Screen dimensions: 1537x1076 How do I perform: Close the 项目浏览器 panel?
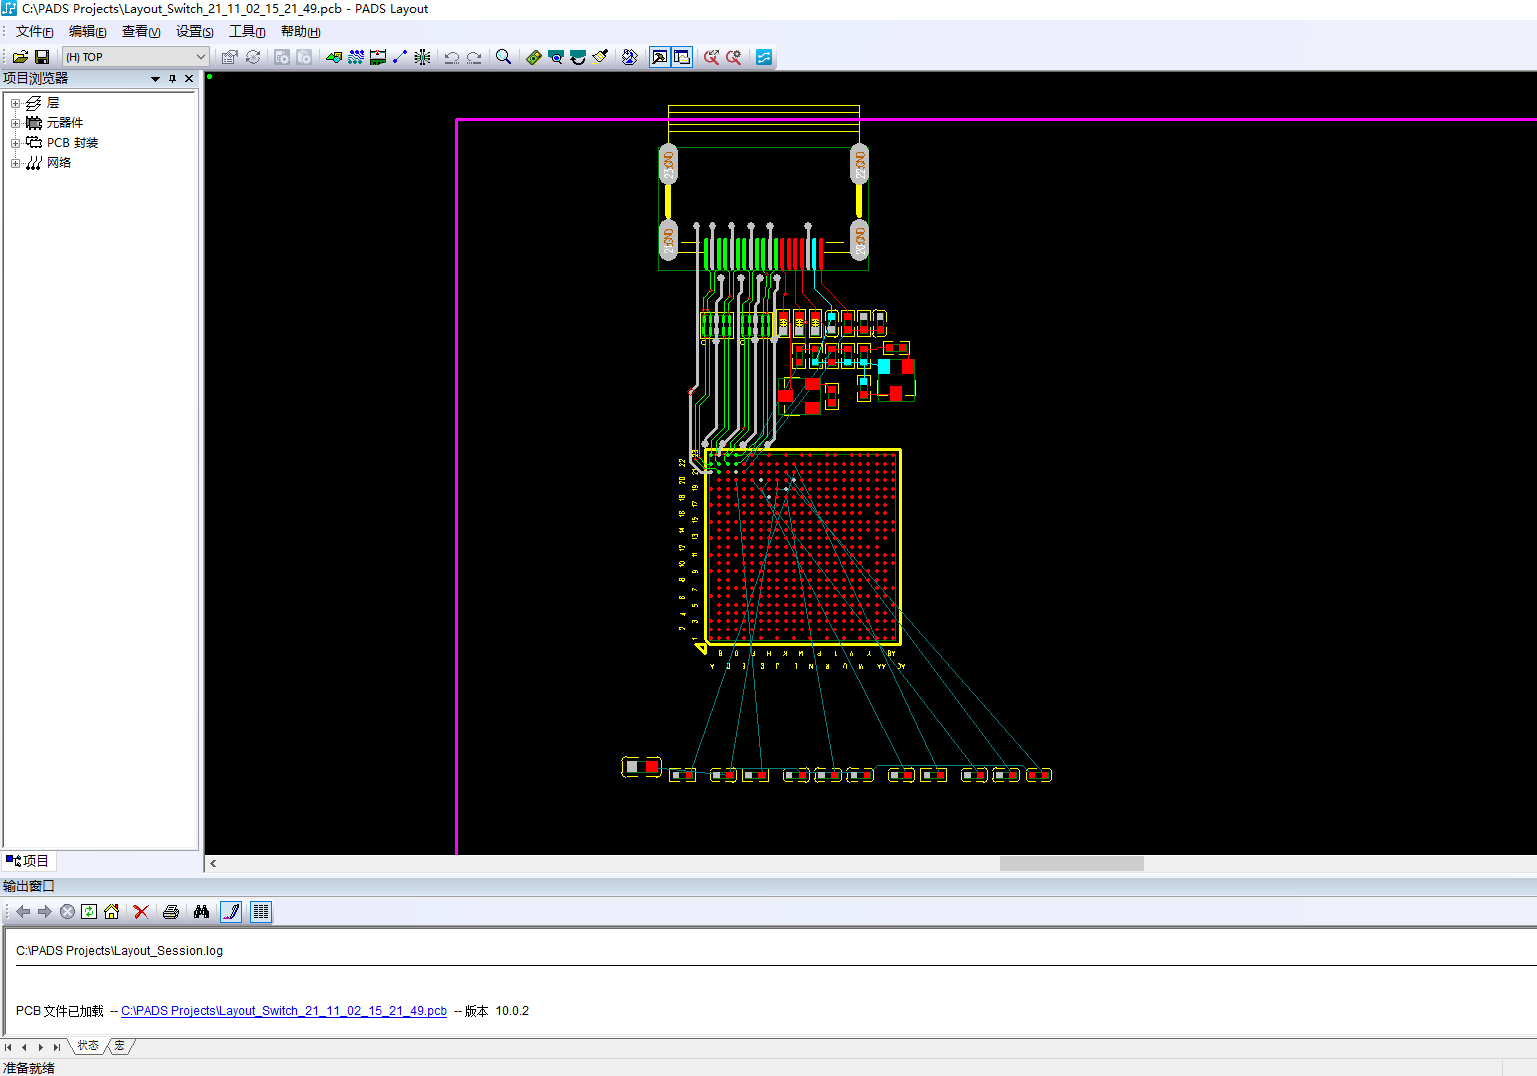[189, 79]
